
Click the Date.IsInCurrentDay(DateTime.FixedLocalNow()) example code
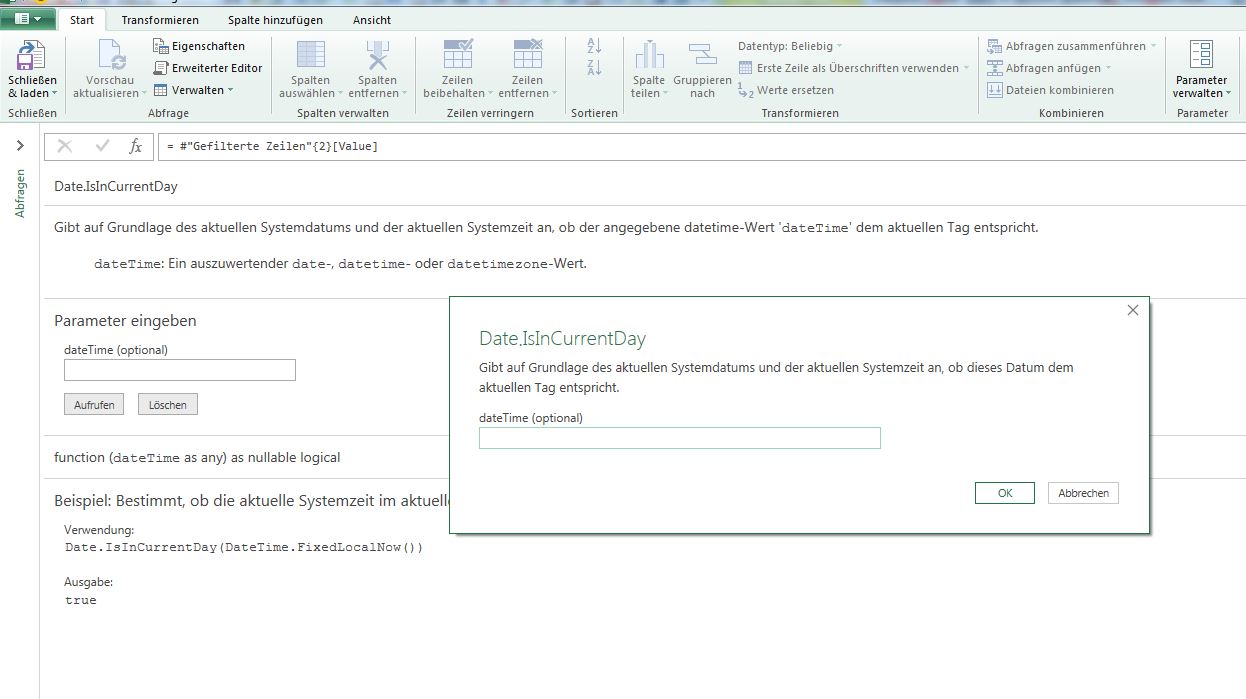click(x=244, y=548)
